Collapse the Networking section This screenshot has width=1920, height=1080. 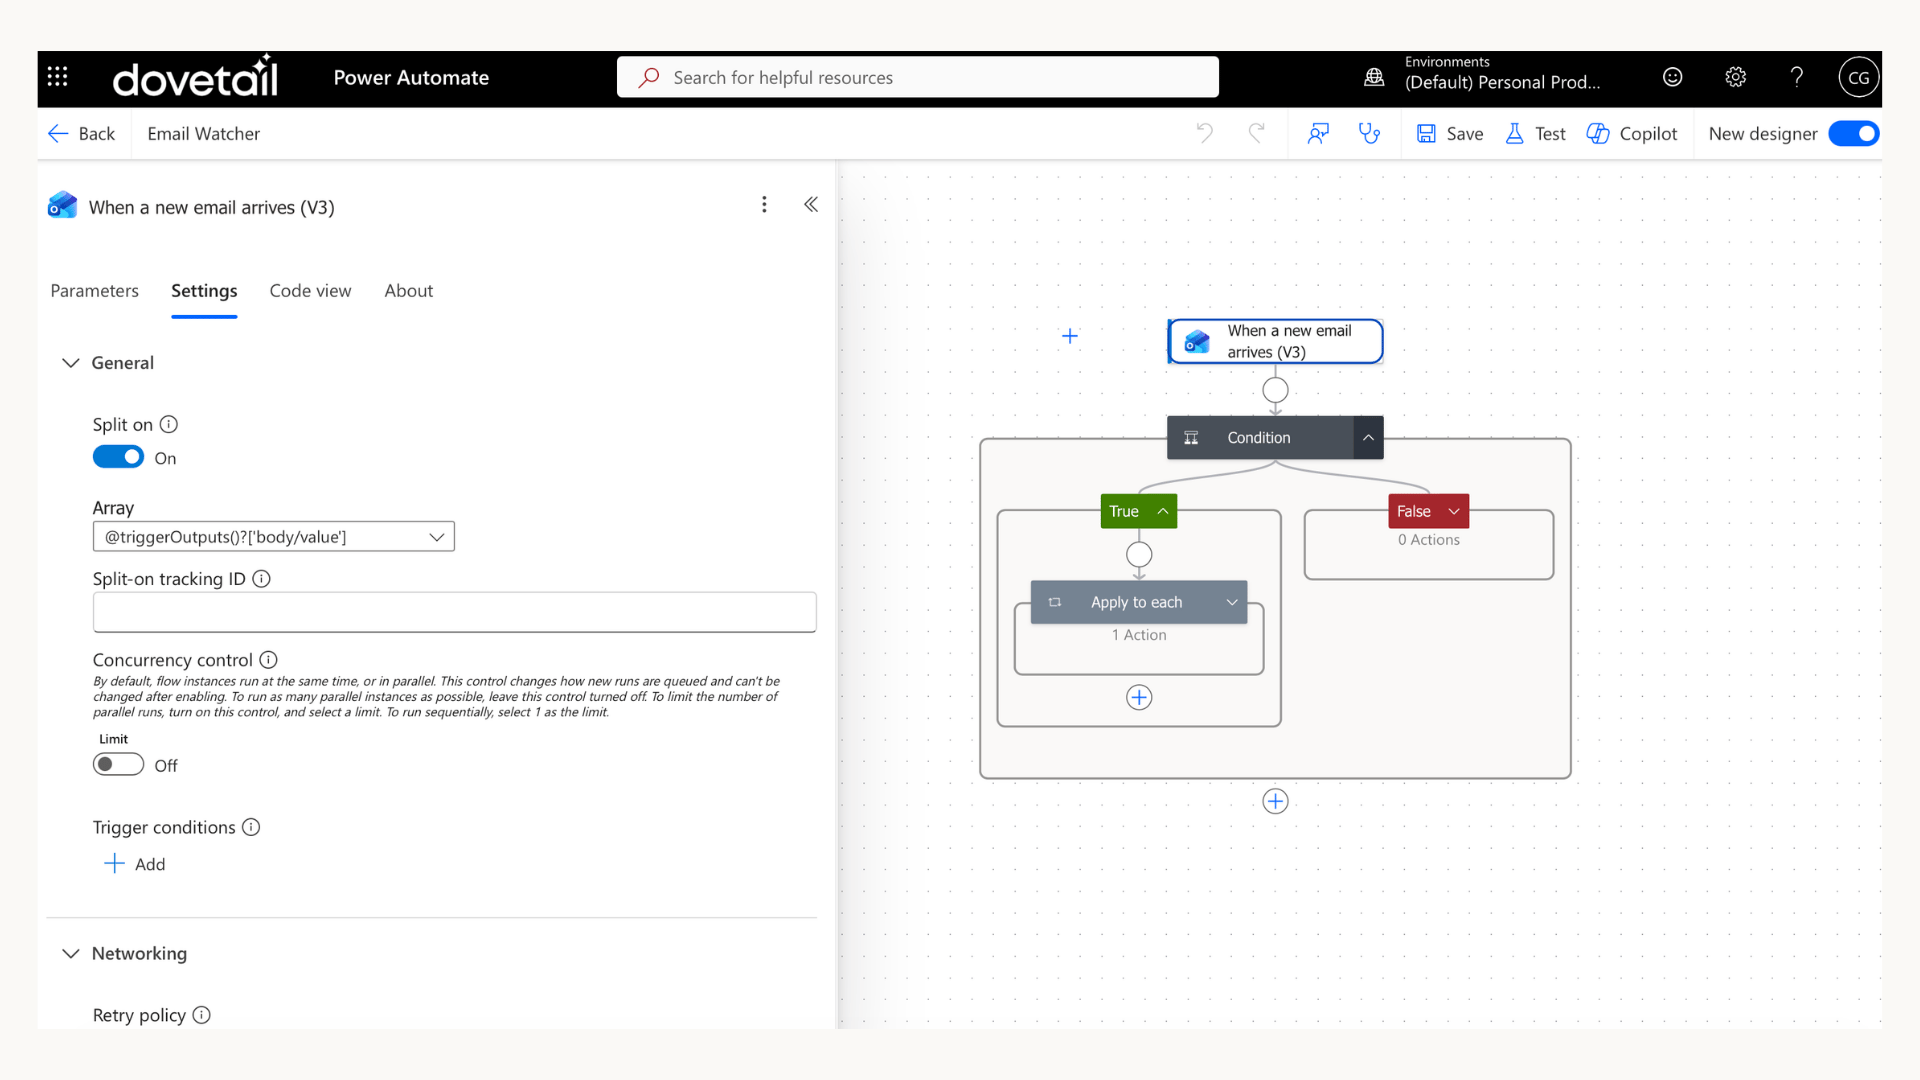tap(70, 953)
